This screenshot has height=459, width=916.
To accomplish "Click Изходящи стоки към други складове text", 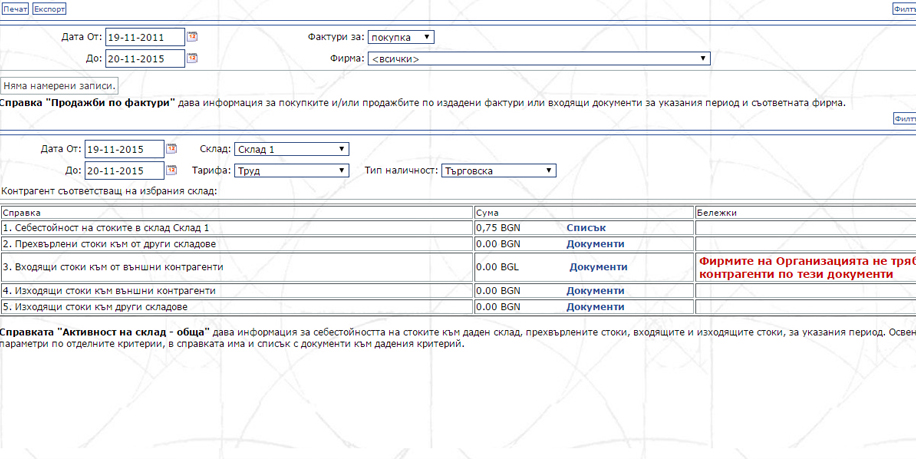I will [x=95, y=307].
